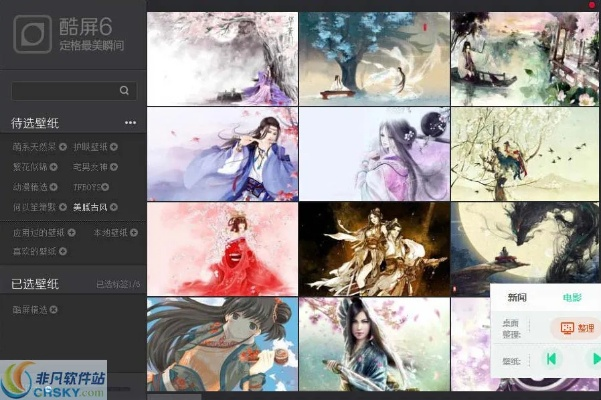
Task: Click the 酷屏6 logo icon
Action: coord(33,34)
